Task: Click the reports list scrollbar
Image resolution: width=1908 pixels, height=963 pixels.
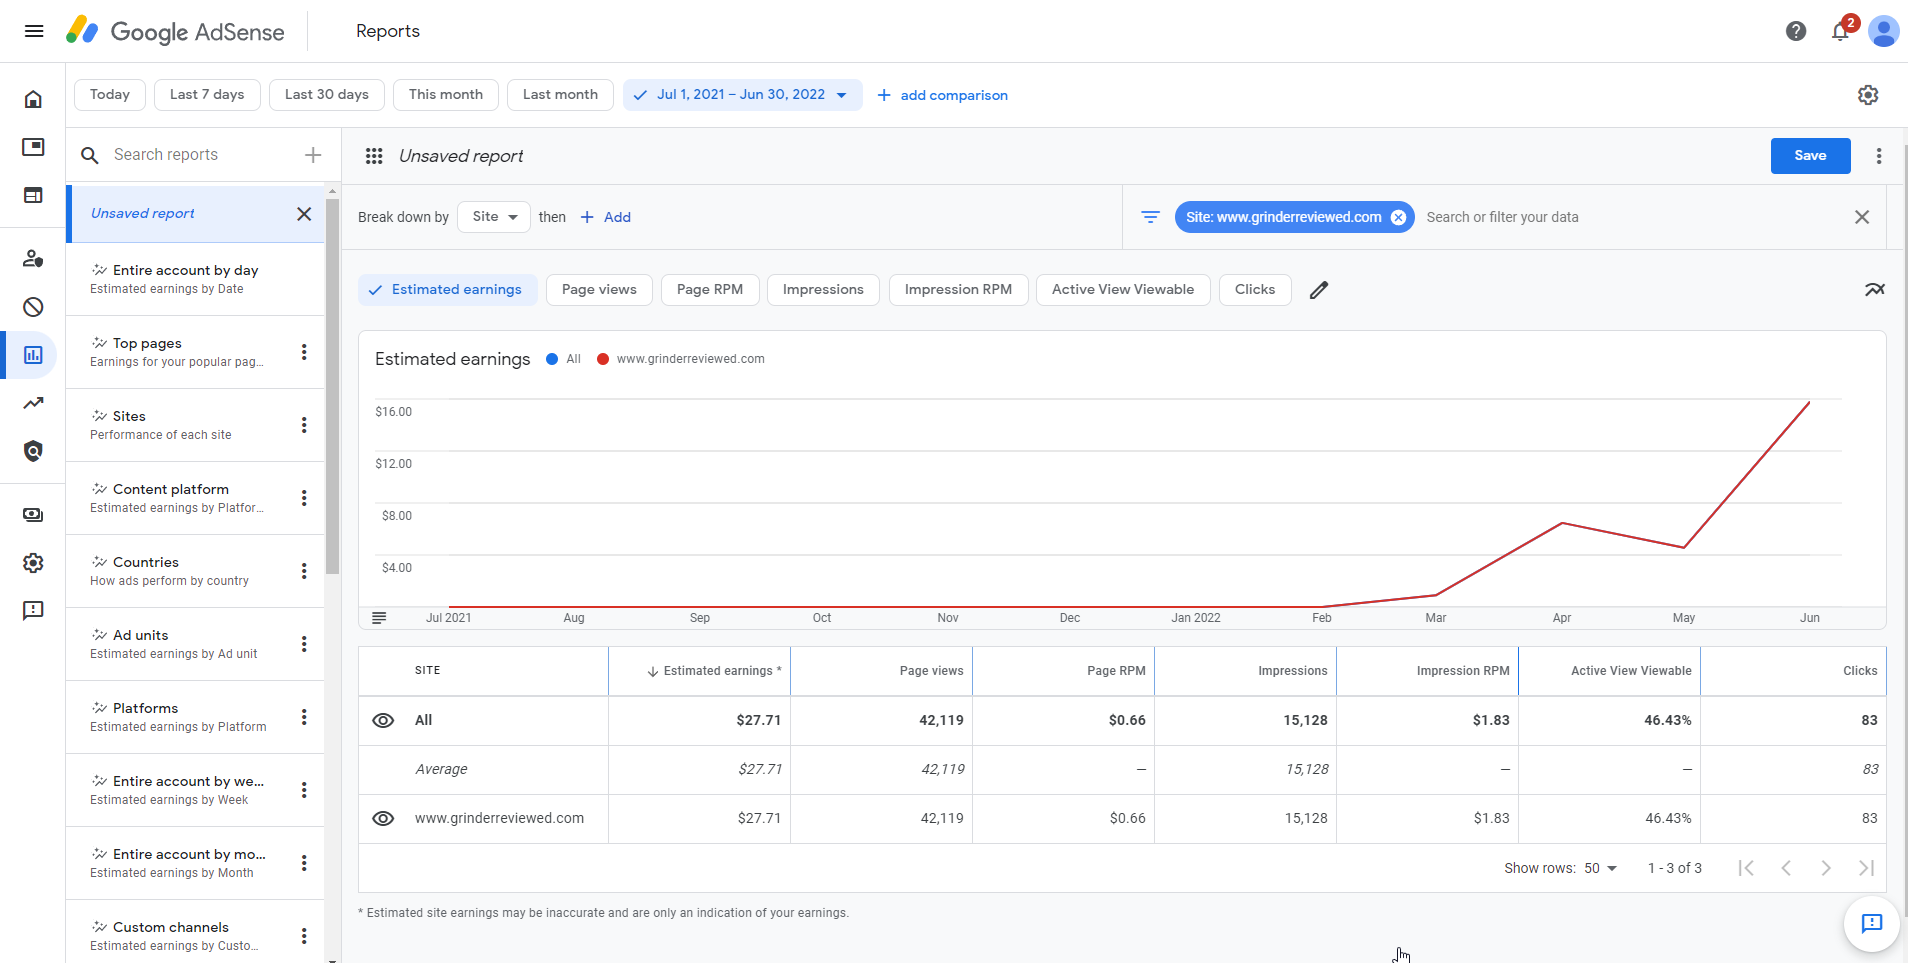Action: coord(333,385)
